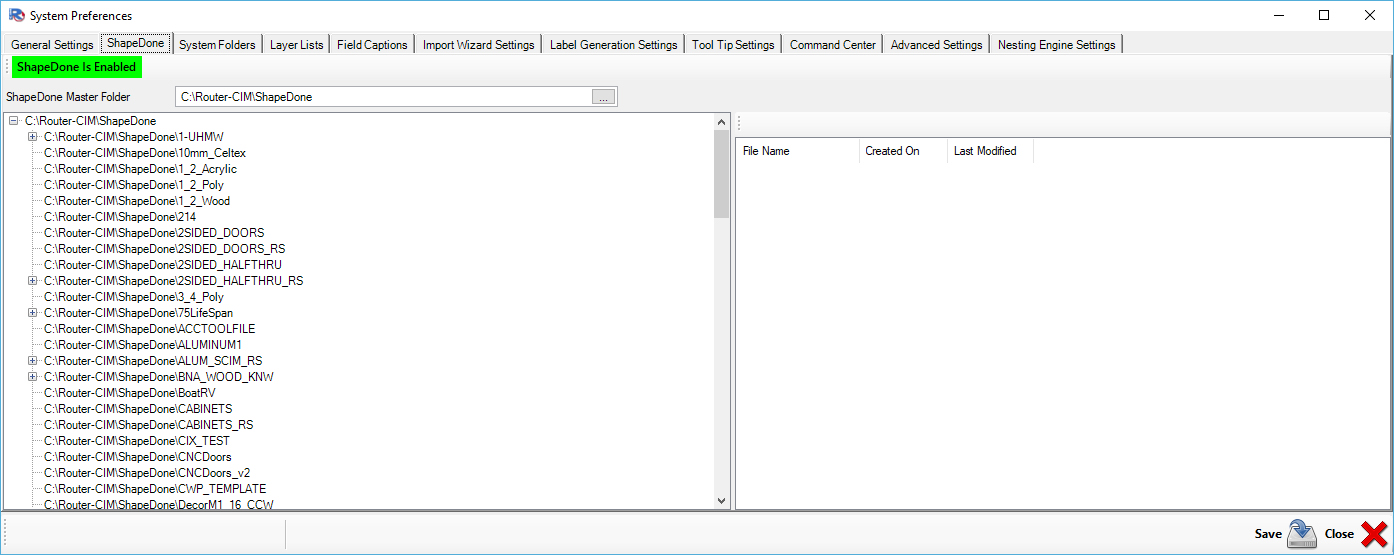Expand the 2SIDED_HALFTHRU_RS folder node
1394x555 pixels.
33,281
